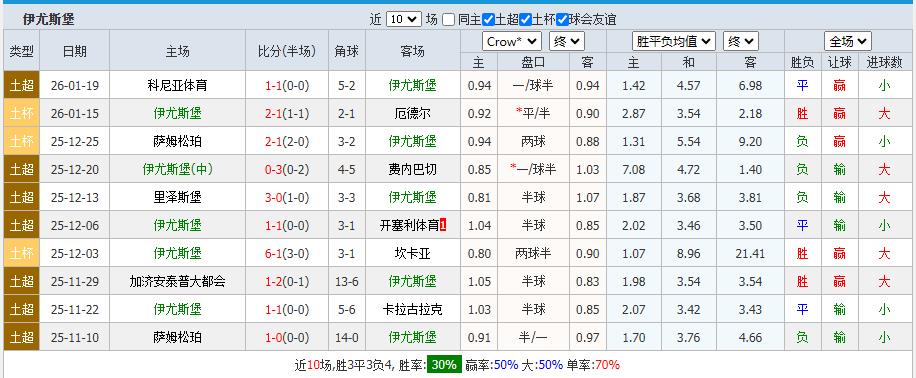This screenshot has width=916, height=378.
Task: Click the 土杯 type tag on 25-12-03
Action: coord(22,254)
